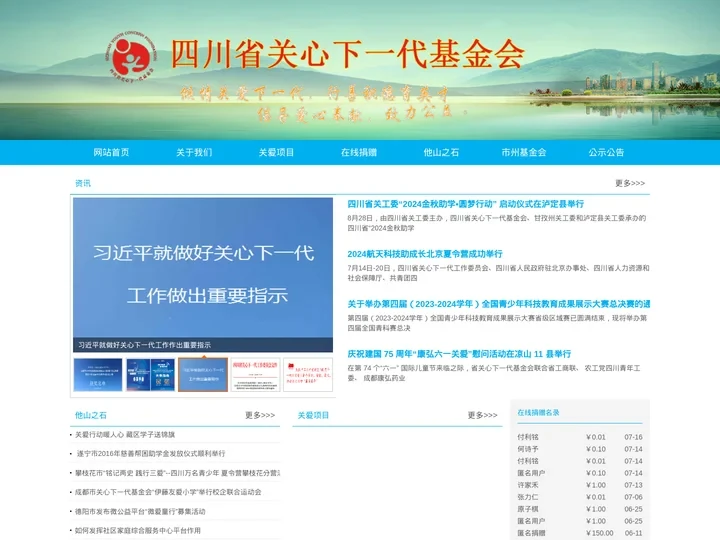720x540 pixels.
Task: Open the article 德阳市发布微公益平台 微爱童行
Action: point(140,512)
